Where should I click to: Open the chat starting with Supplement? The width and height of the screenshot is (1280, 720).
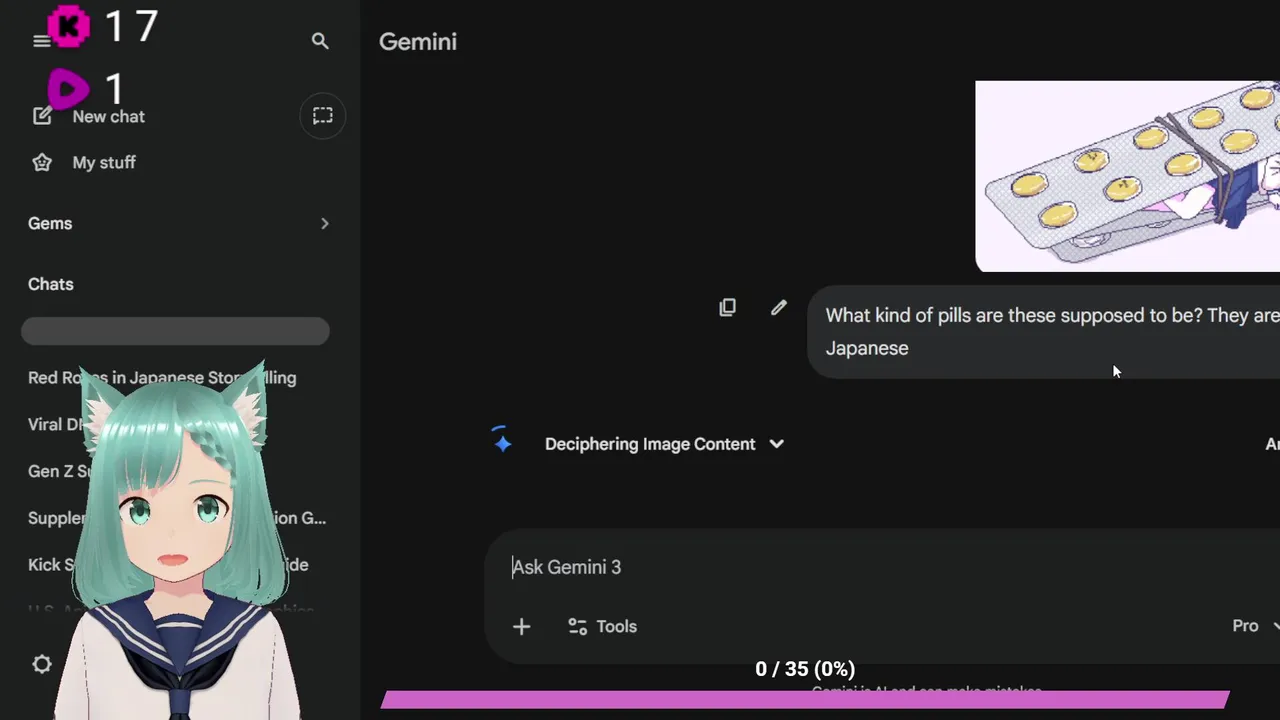pyautogui.click(x=177, y=518)
